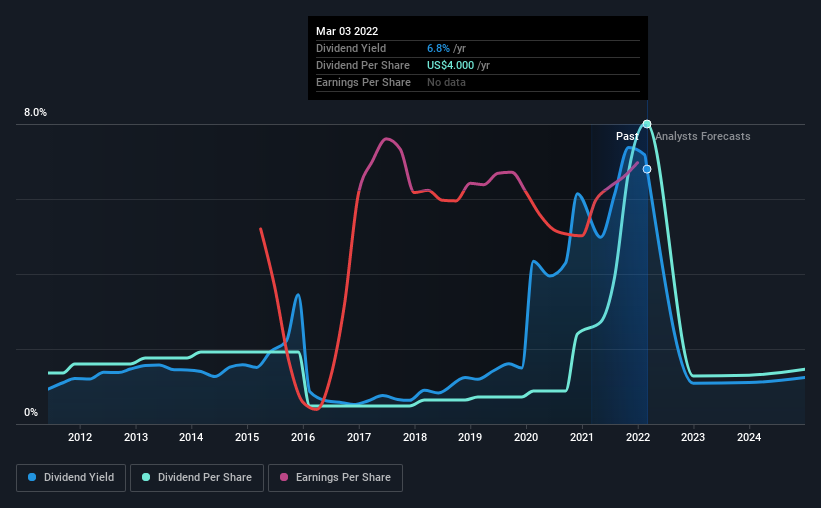Click the US$4.000 dividend per share value

pyautogui.click(x=450, y=65)
